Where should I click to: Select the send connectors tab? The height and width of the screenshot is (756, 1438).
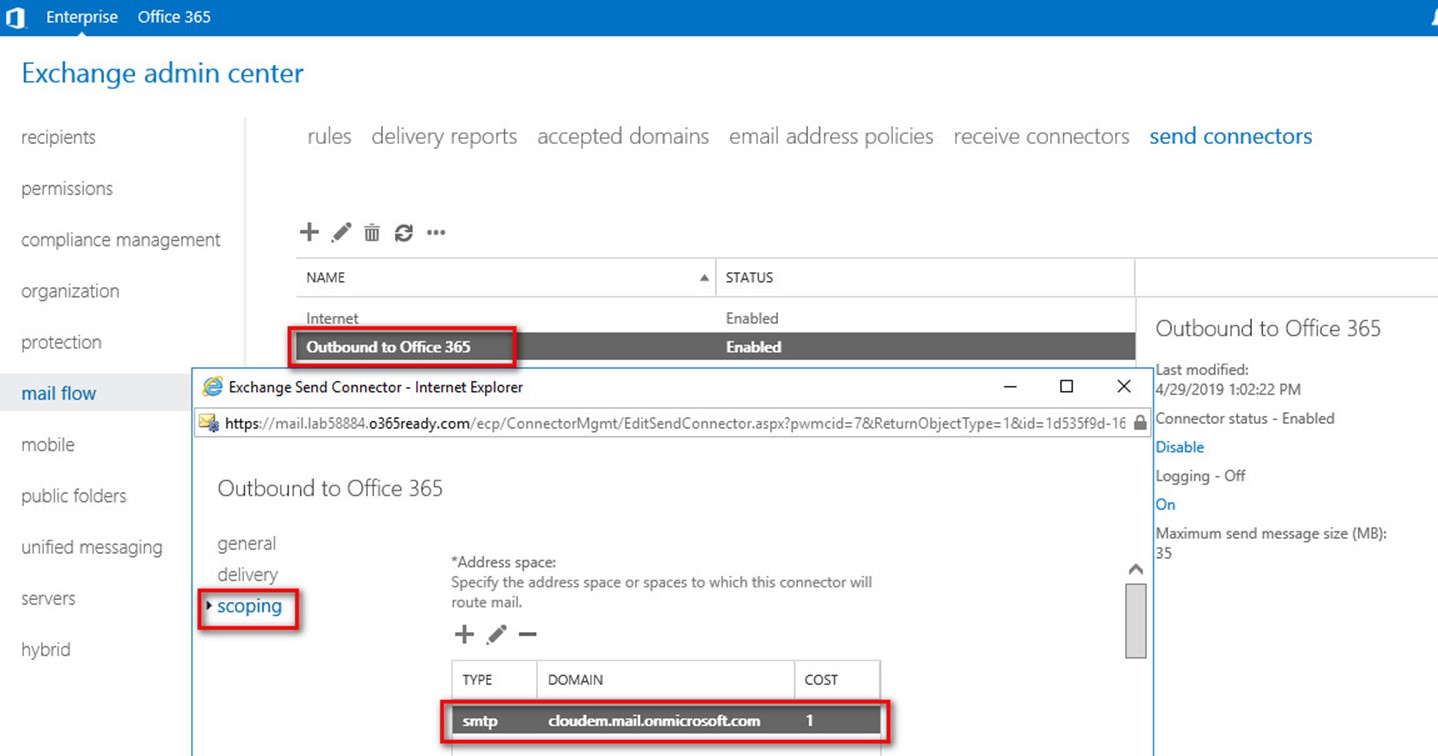tap(1230, 136)
